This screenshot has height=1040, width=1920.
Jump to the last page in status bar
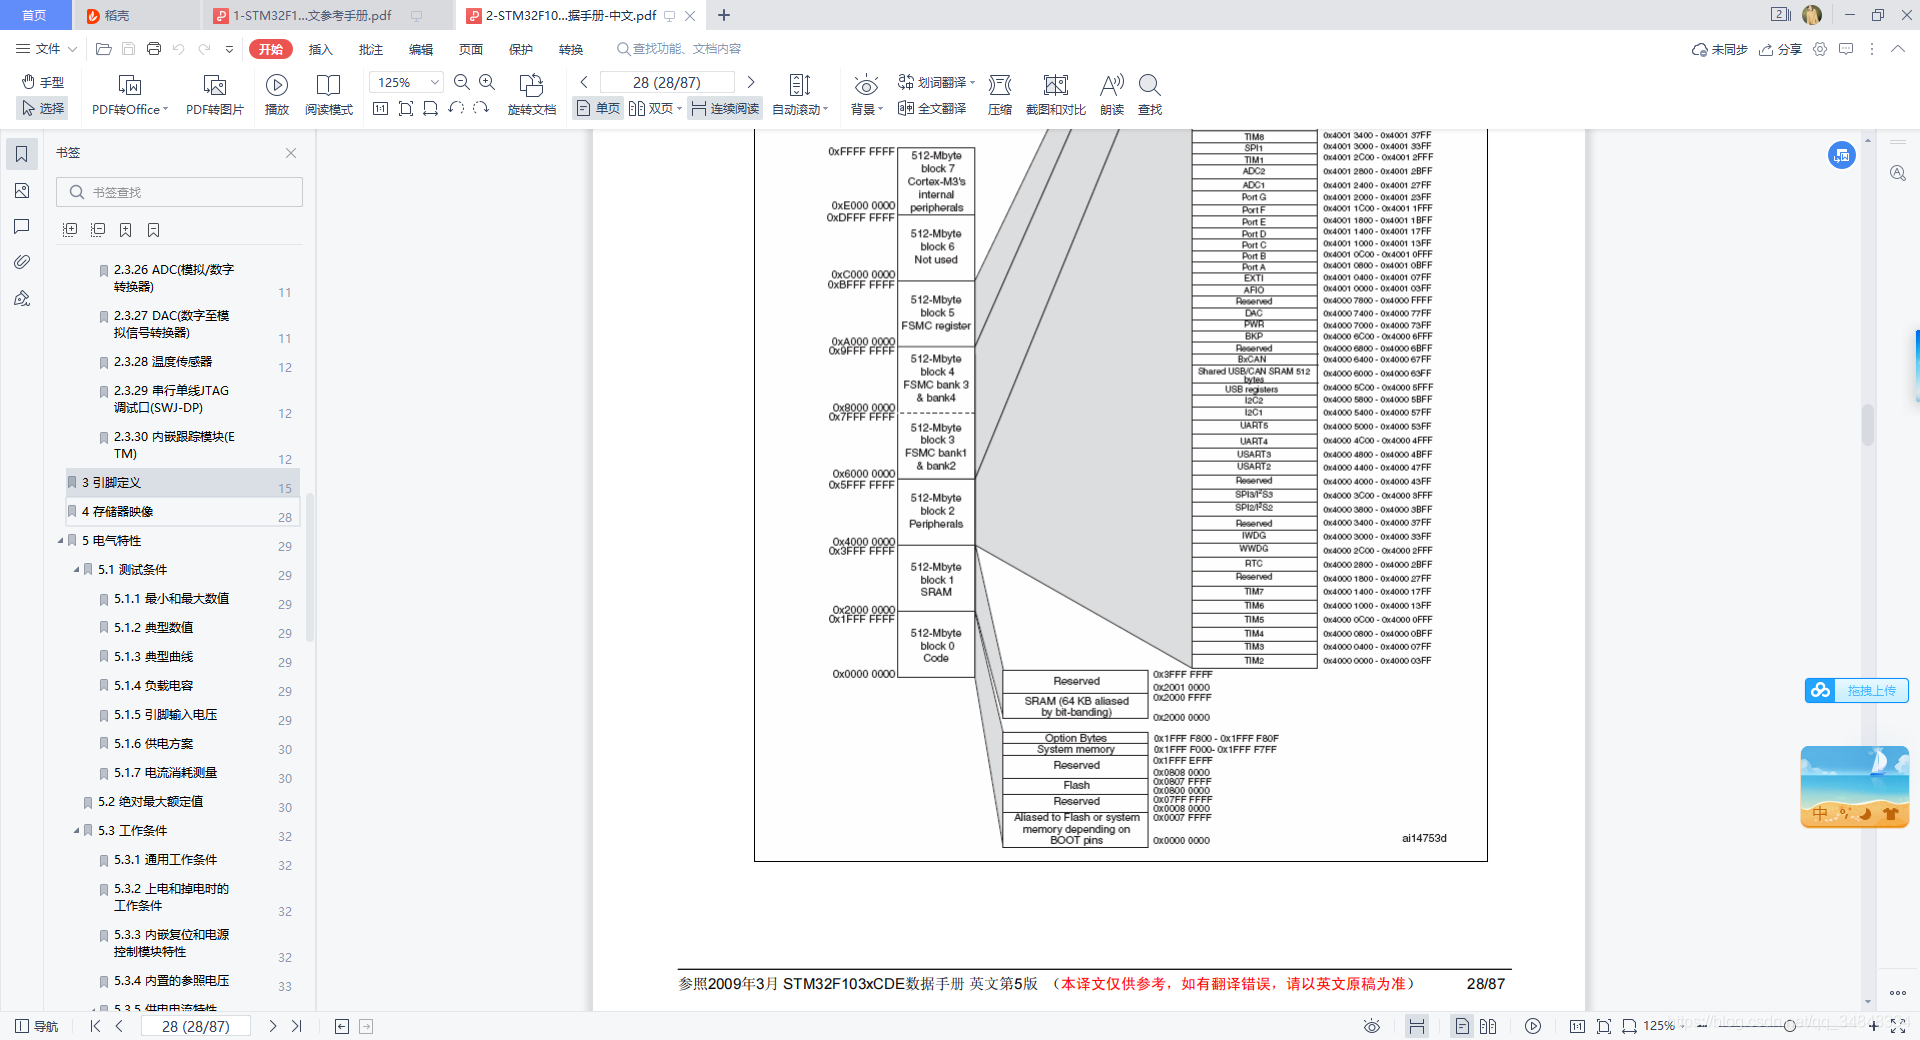pos(296,1026)
